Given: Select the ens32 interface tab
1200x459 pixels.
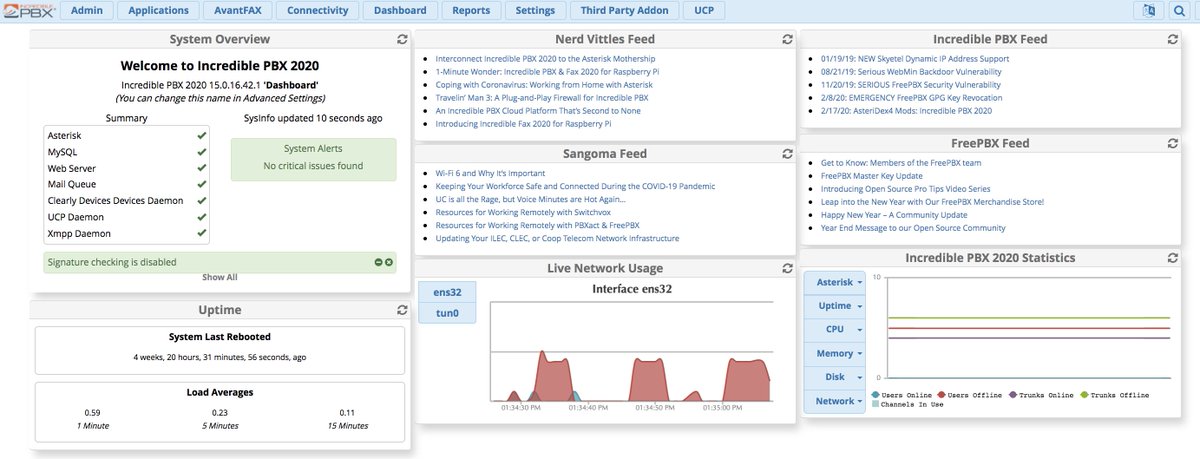Looking at the screenshot, I should coord(448,292).
